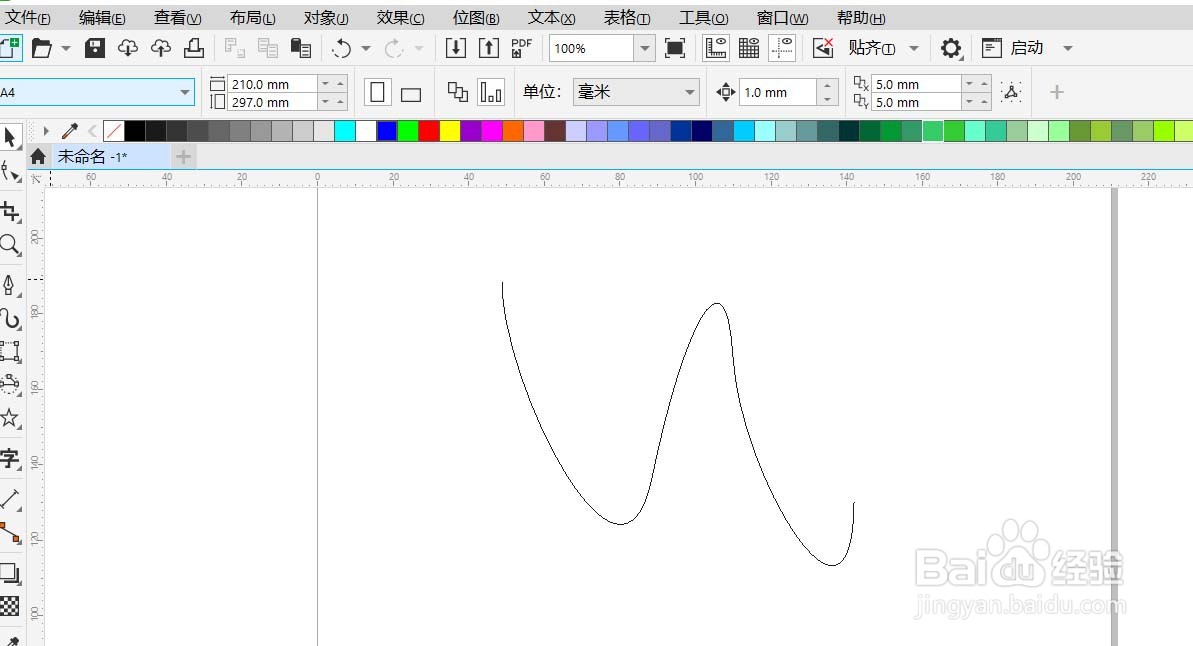Toggle current page layout only
The image size is (1193, 646).
coord(491,93)
